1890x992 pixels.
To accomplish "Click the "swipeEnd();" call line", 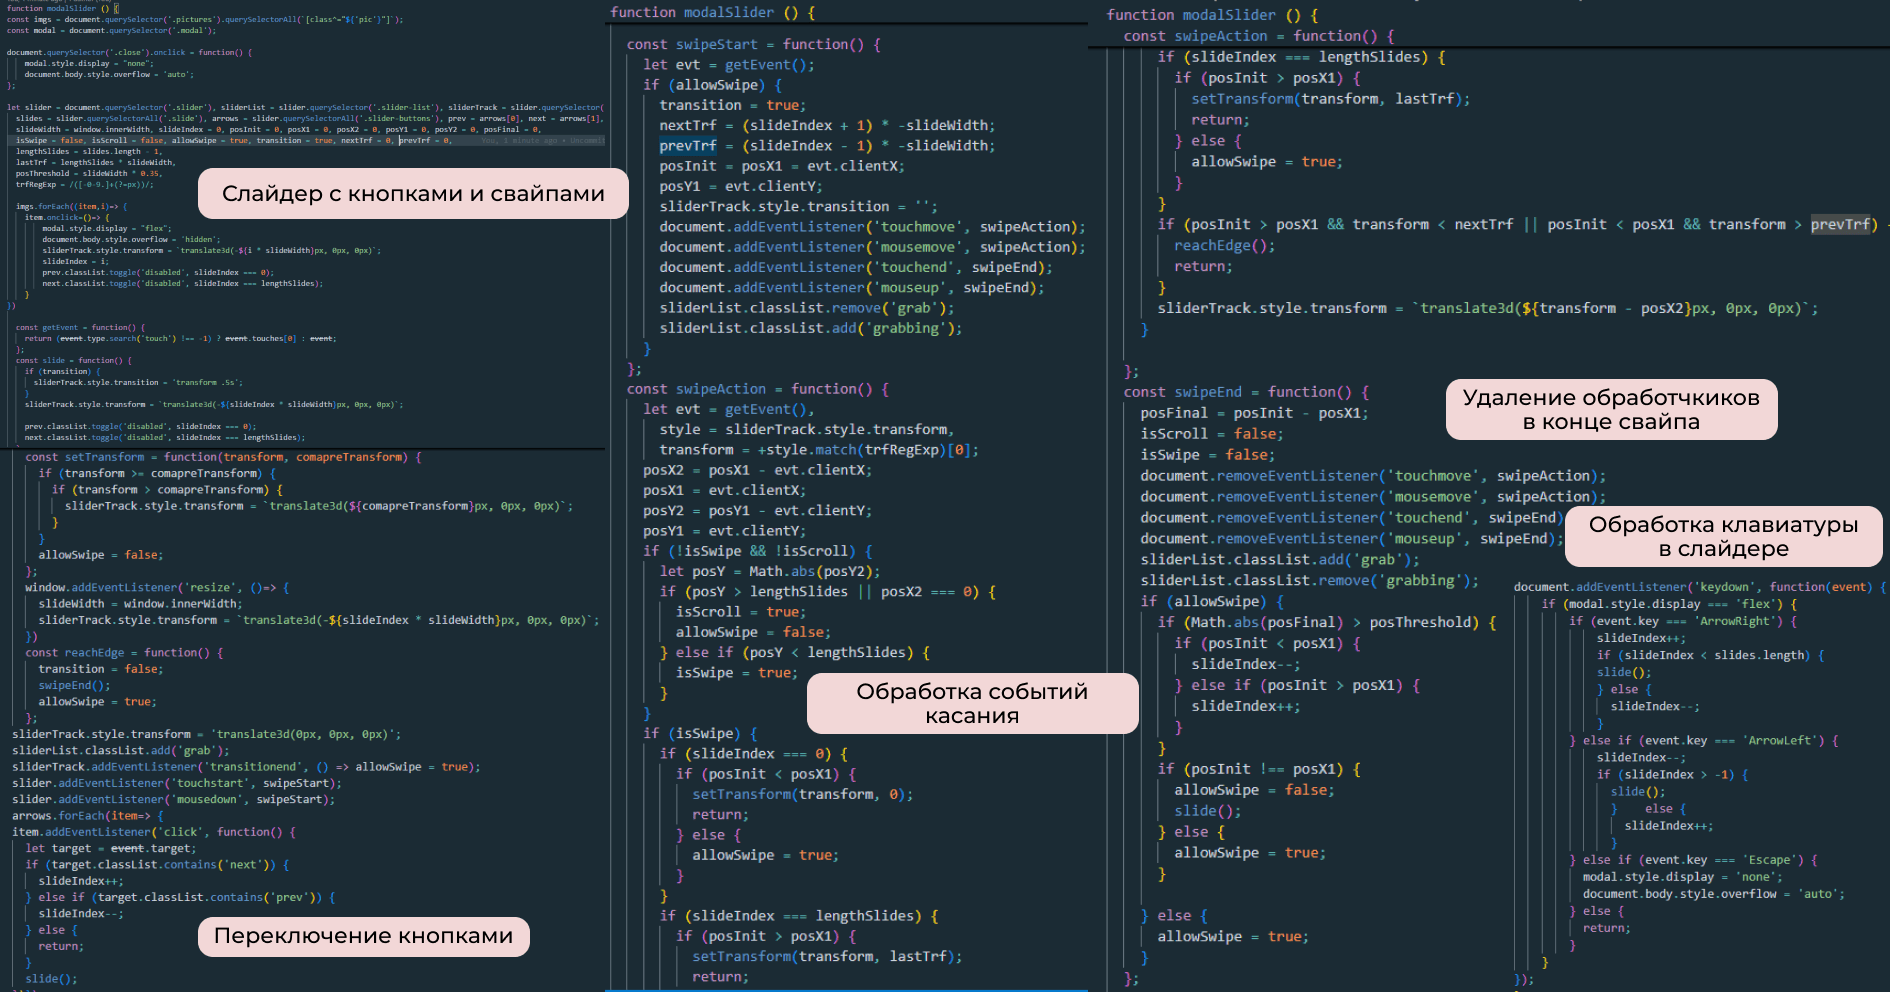I will (x=74, y=685).
